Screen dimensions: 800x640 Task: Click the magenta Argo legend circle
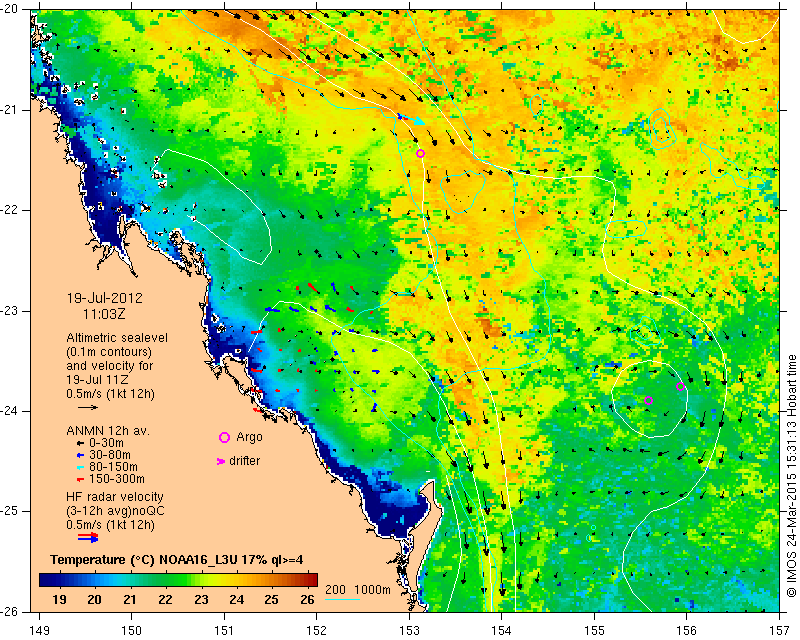(224, 437)
